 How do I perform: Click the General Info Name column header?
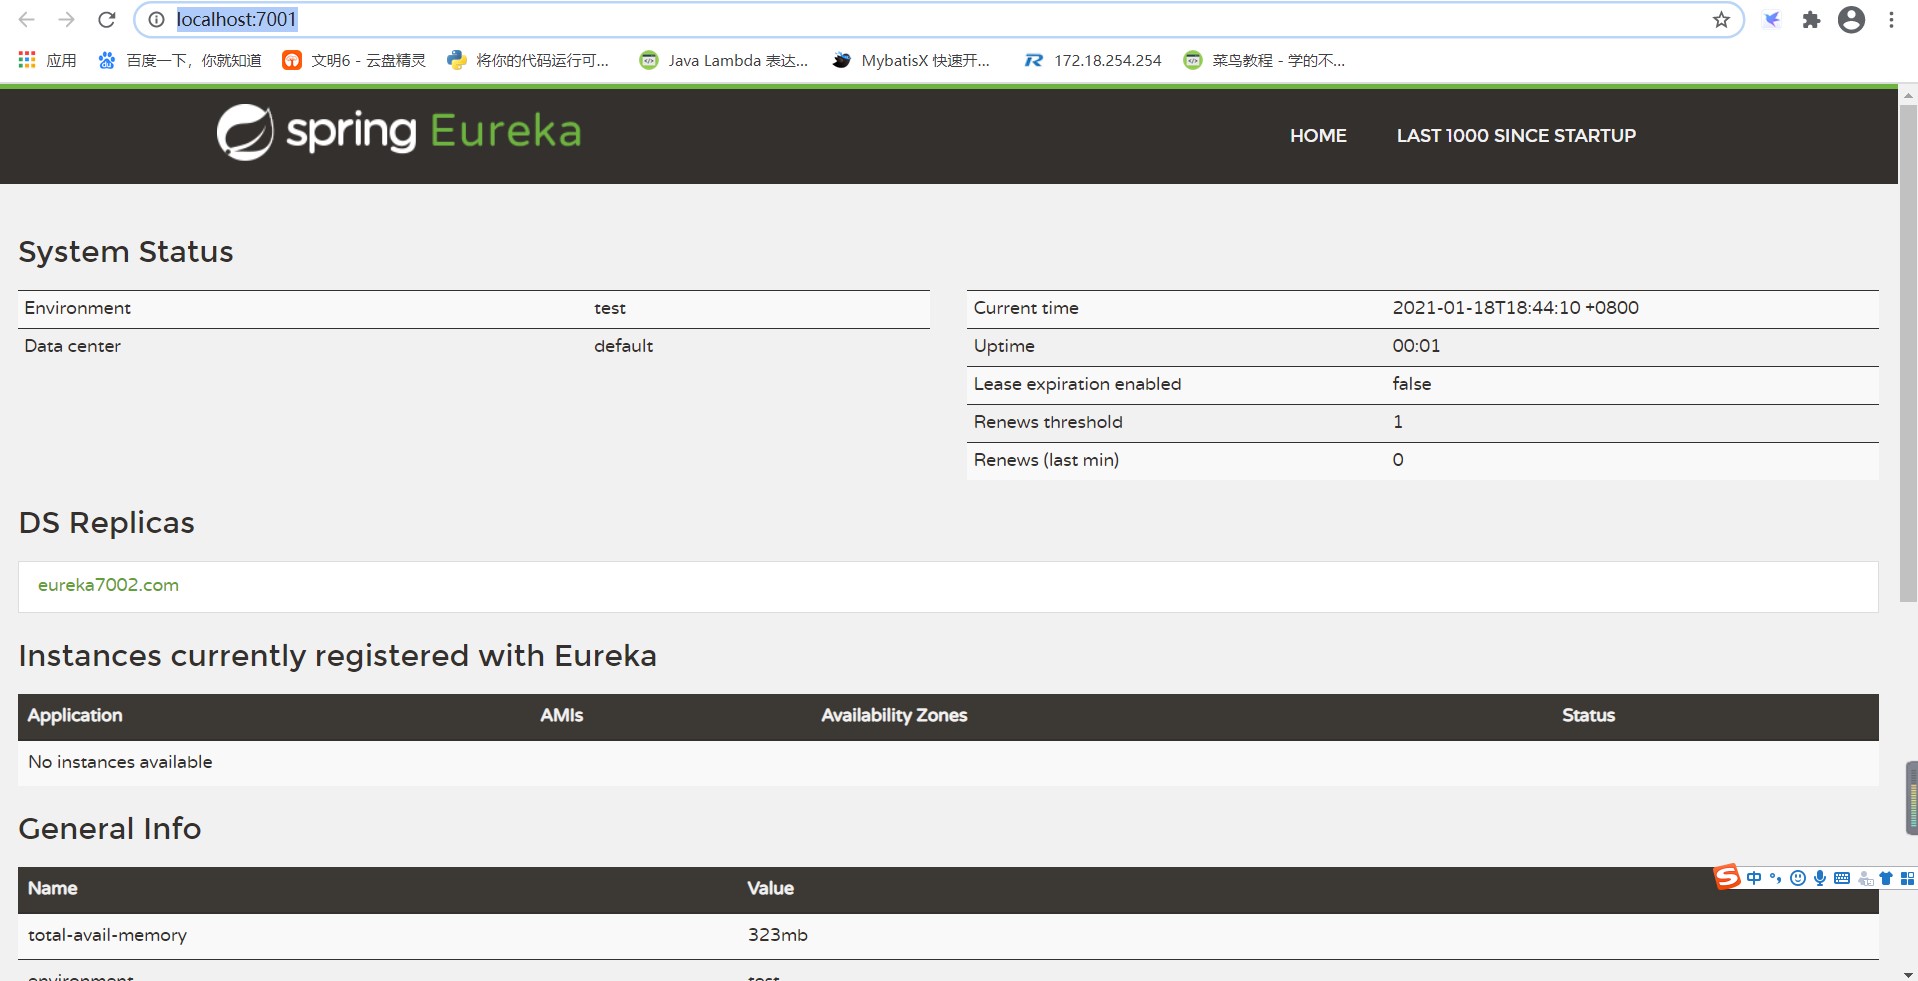click(x=52, y=888)
